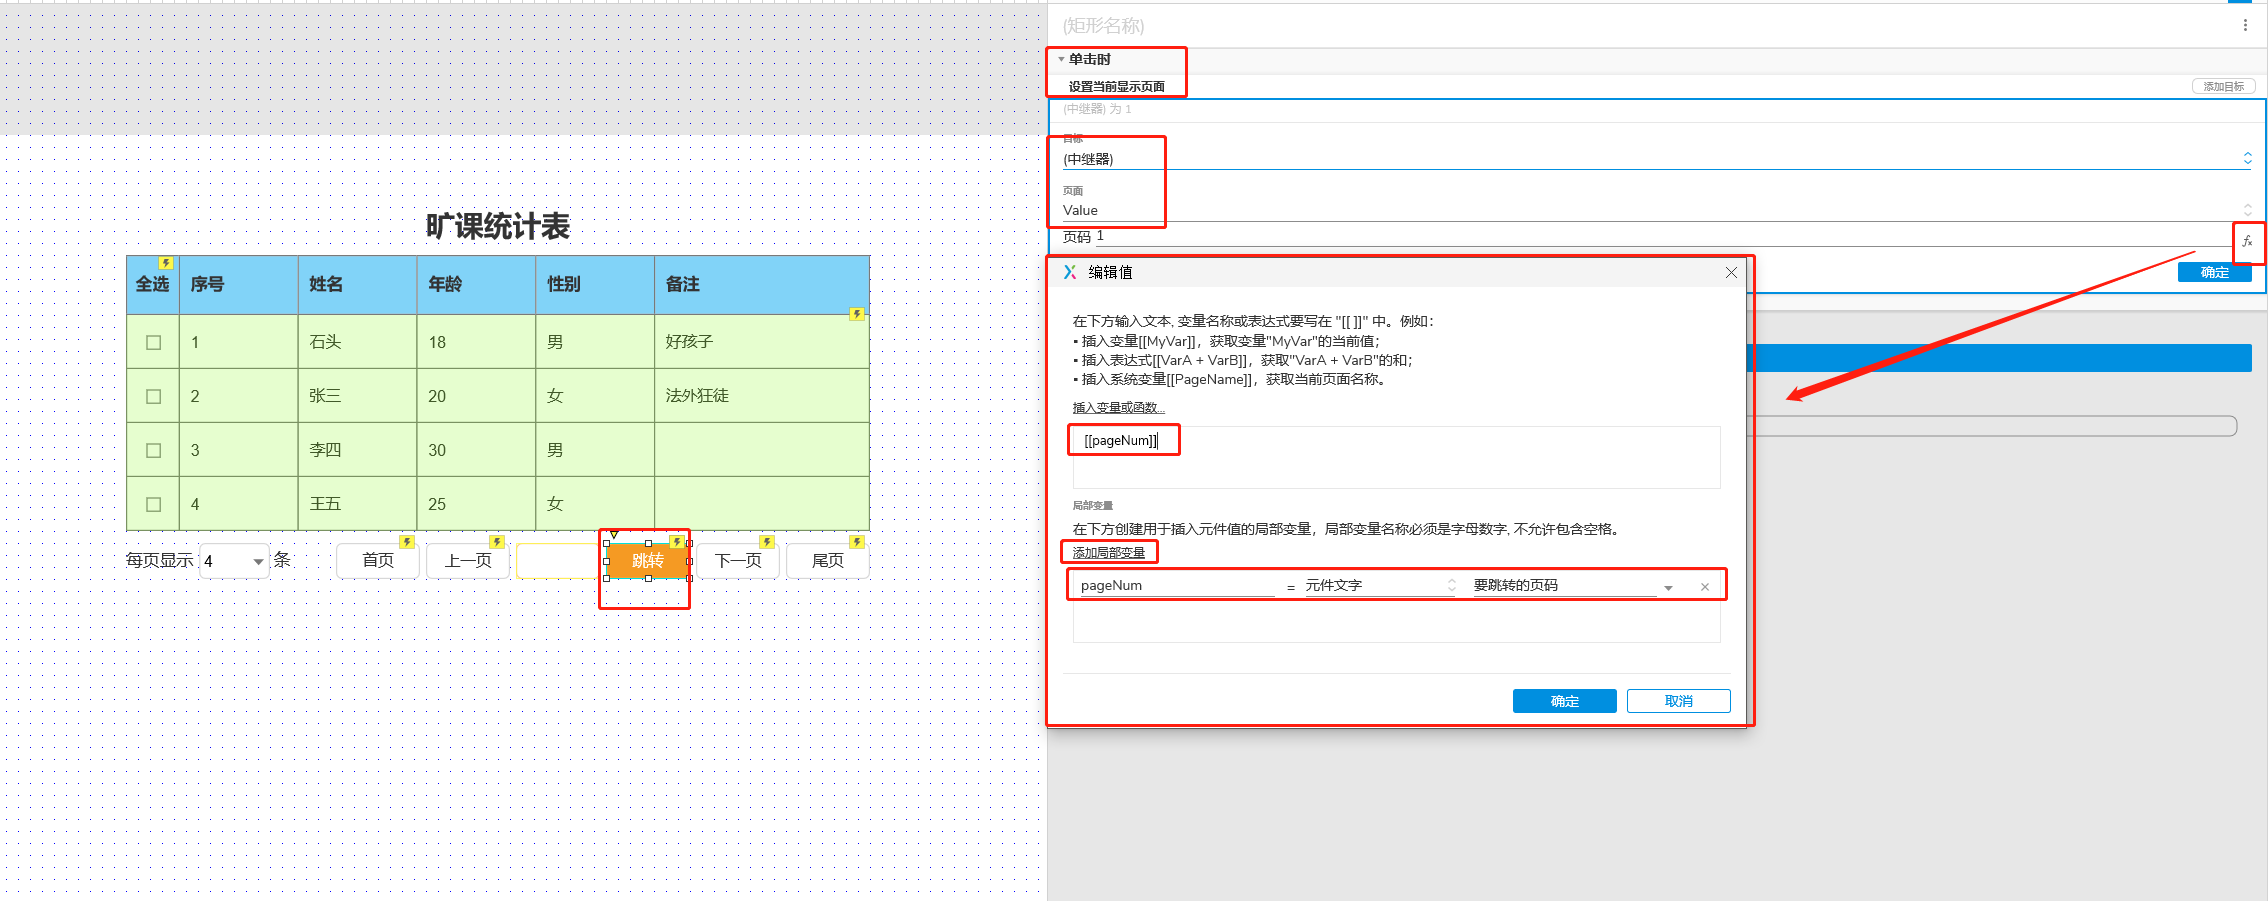The image size is (2268, 901).
Task: Click the blue highlighted bar behind the dialog
Action: 1999,358
